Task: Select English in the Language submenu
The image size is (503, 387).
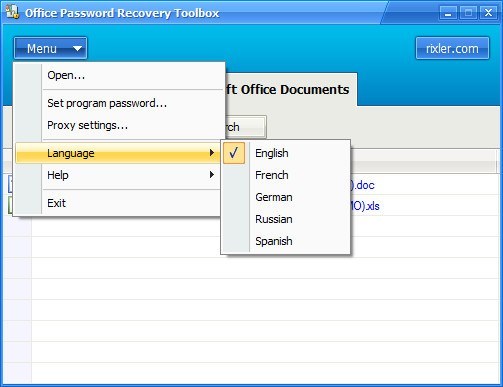Action: point(286,153)
